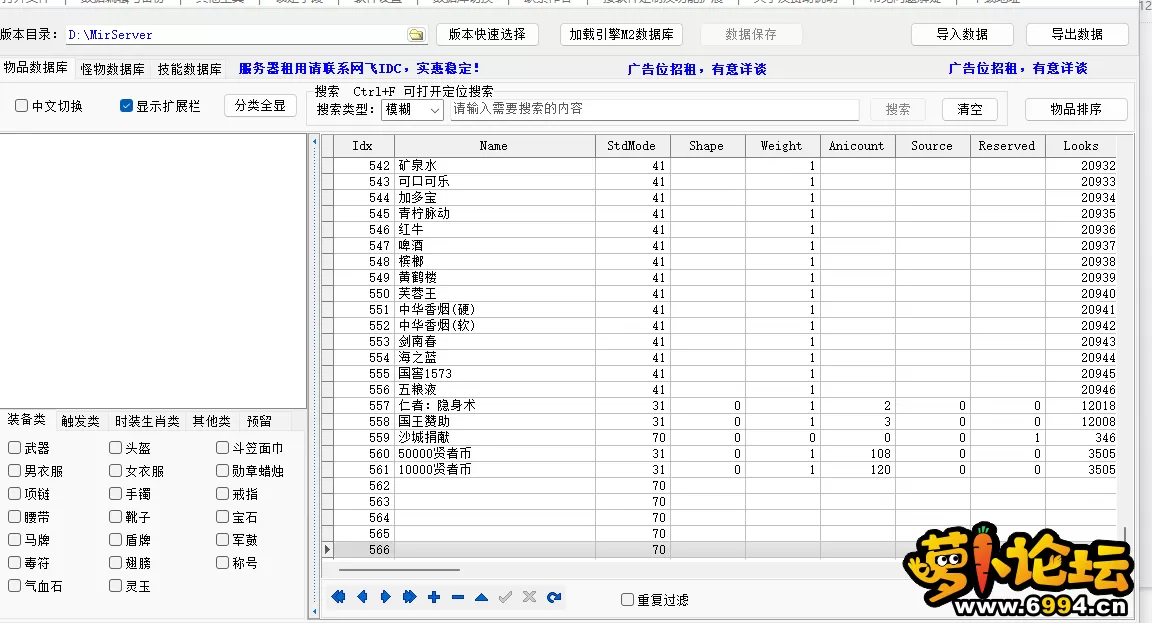
Task: Check the 手镯 checkbox
Action: point(115,494)
